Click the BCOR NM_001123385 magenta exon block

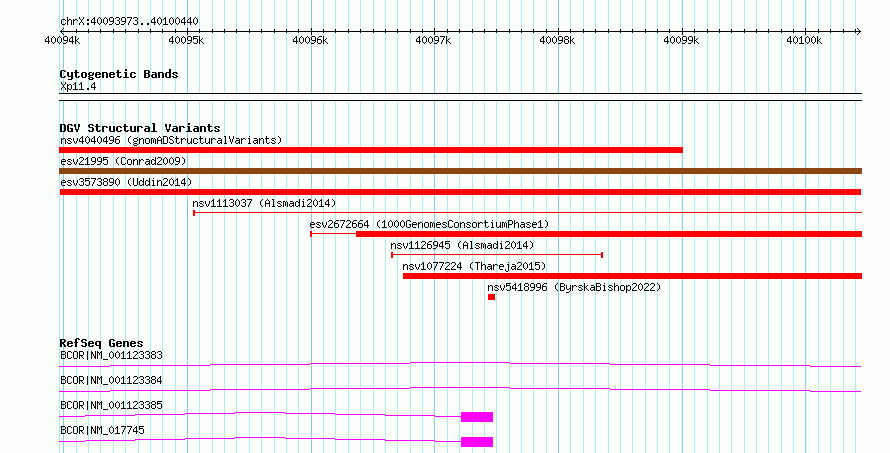(x=477, y=417)
